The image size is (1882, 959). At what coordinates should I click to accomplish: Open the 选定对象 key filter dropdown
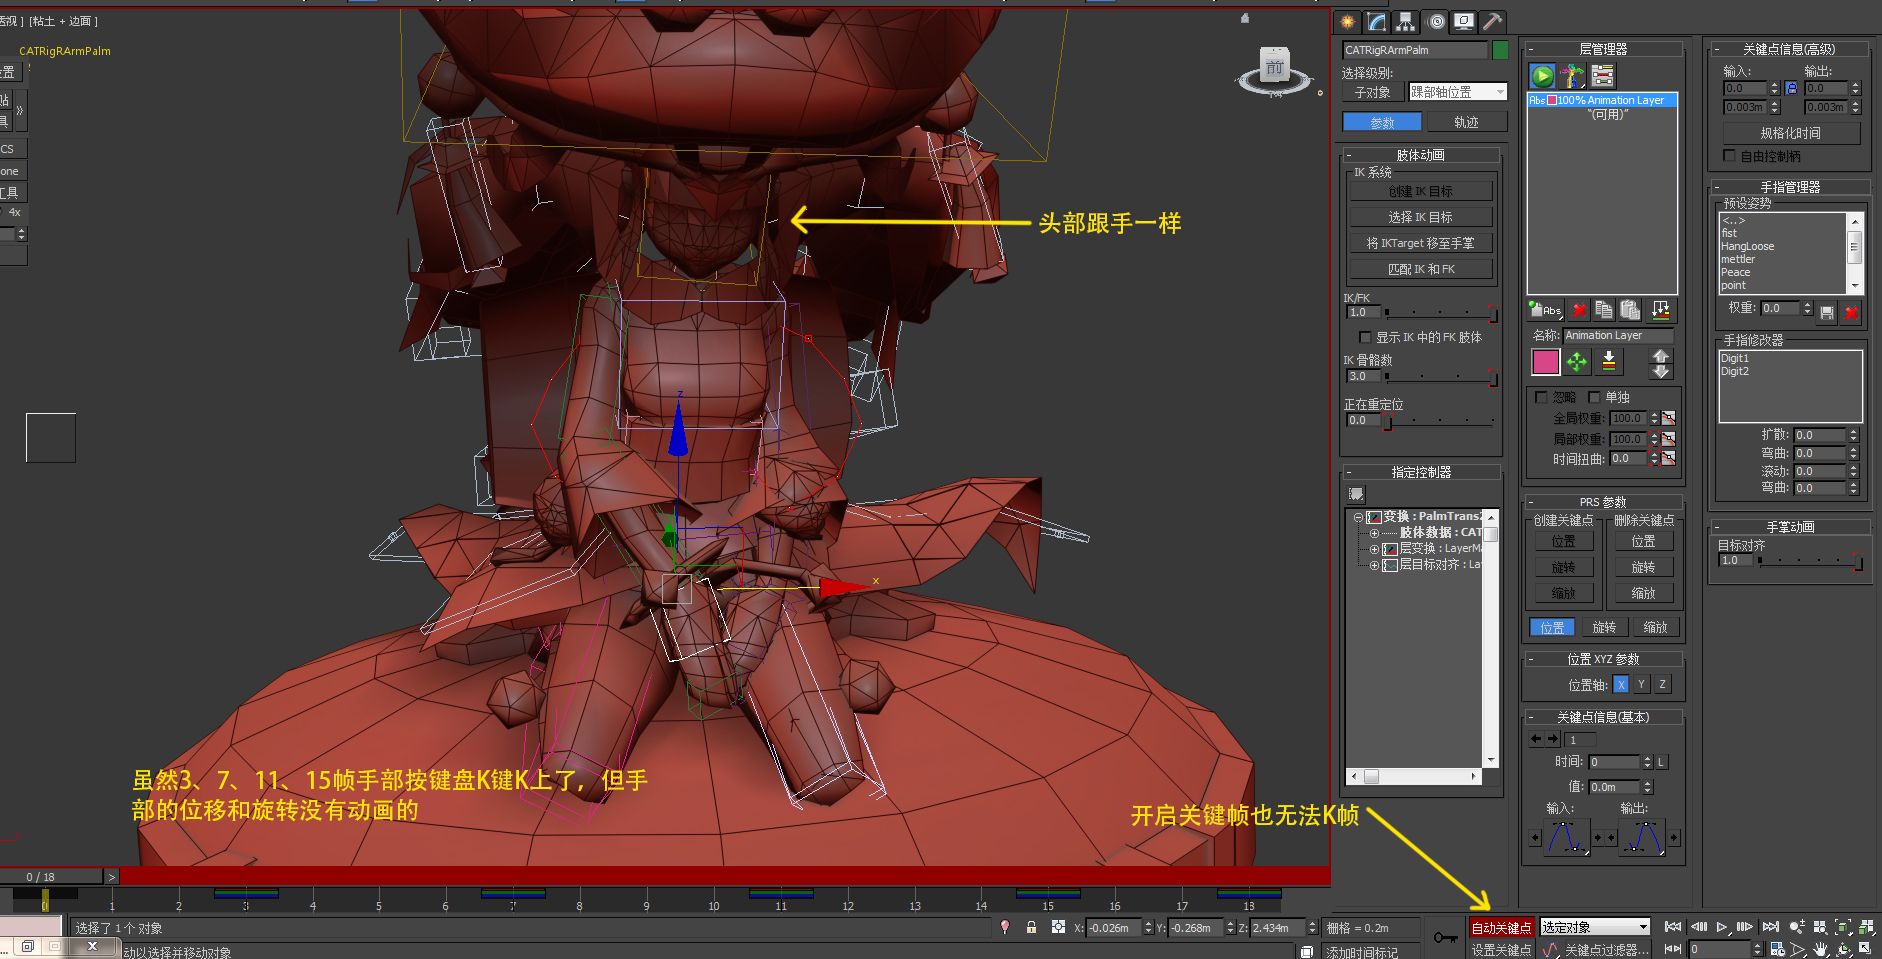(x=1594, y=927)
